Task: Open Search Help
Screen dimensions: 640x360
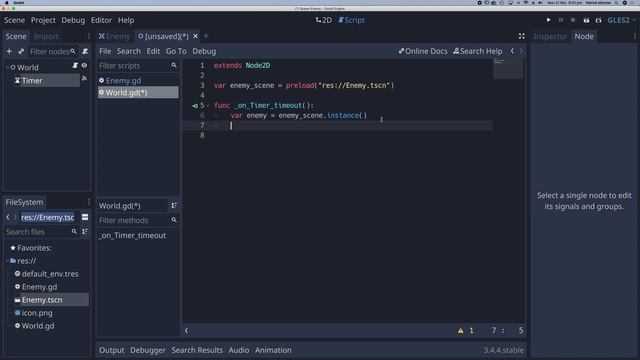Action: (x=478, y=51)
